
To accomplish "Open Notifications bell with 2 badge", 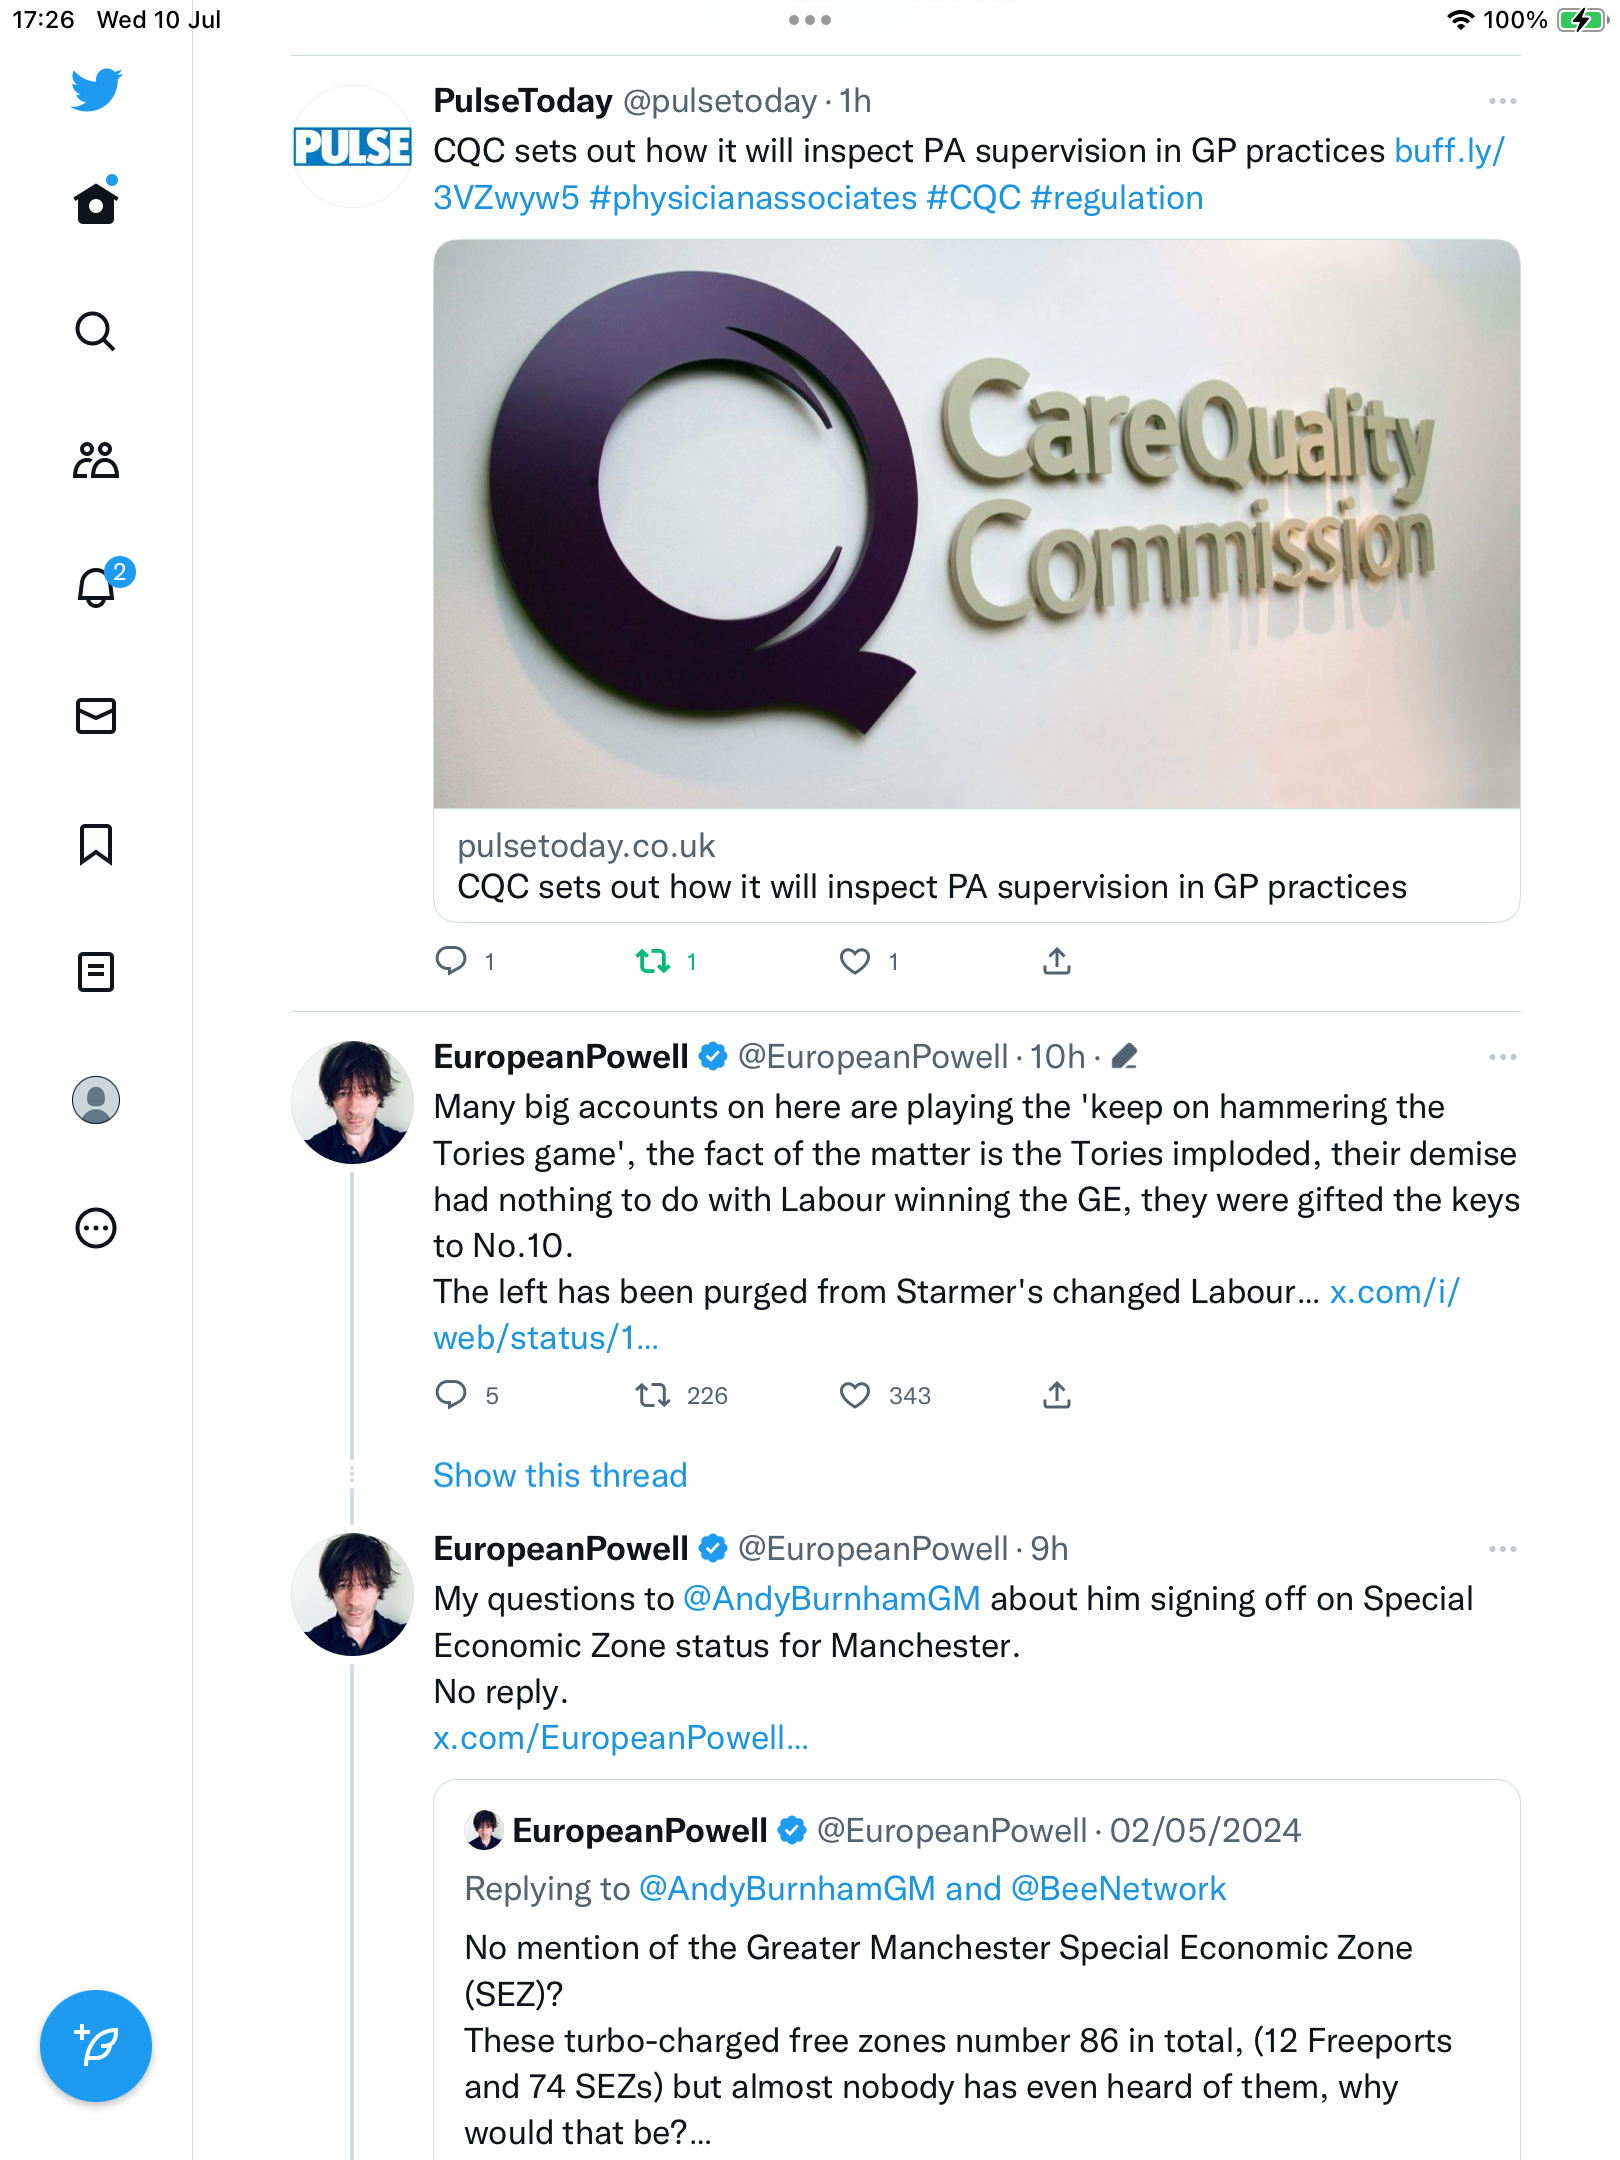I will coord(97,588).
